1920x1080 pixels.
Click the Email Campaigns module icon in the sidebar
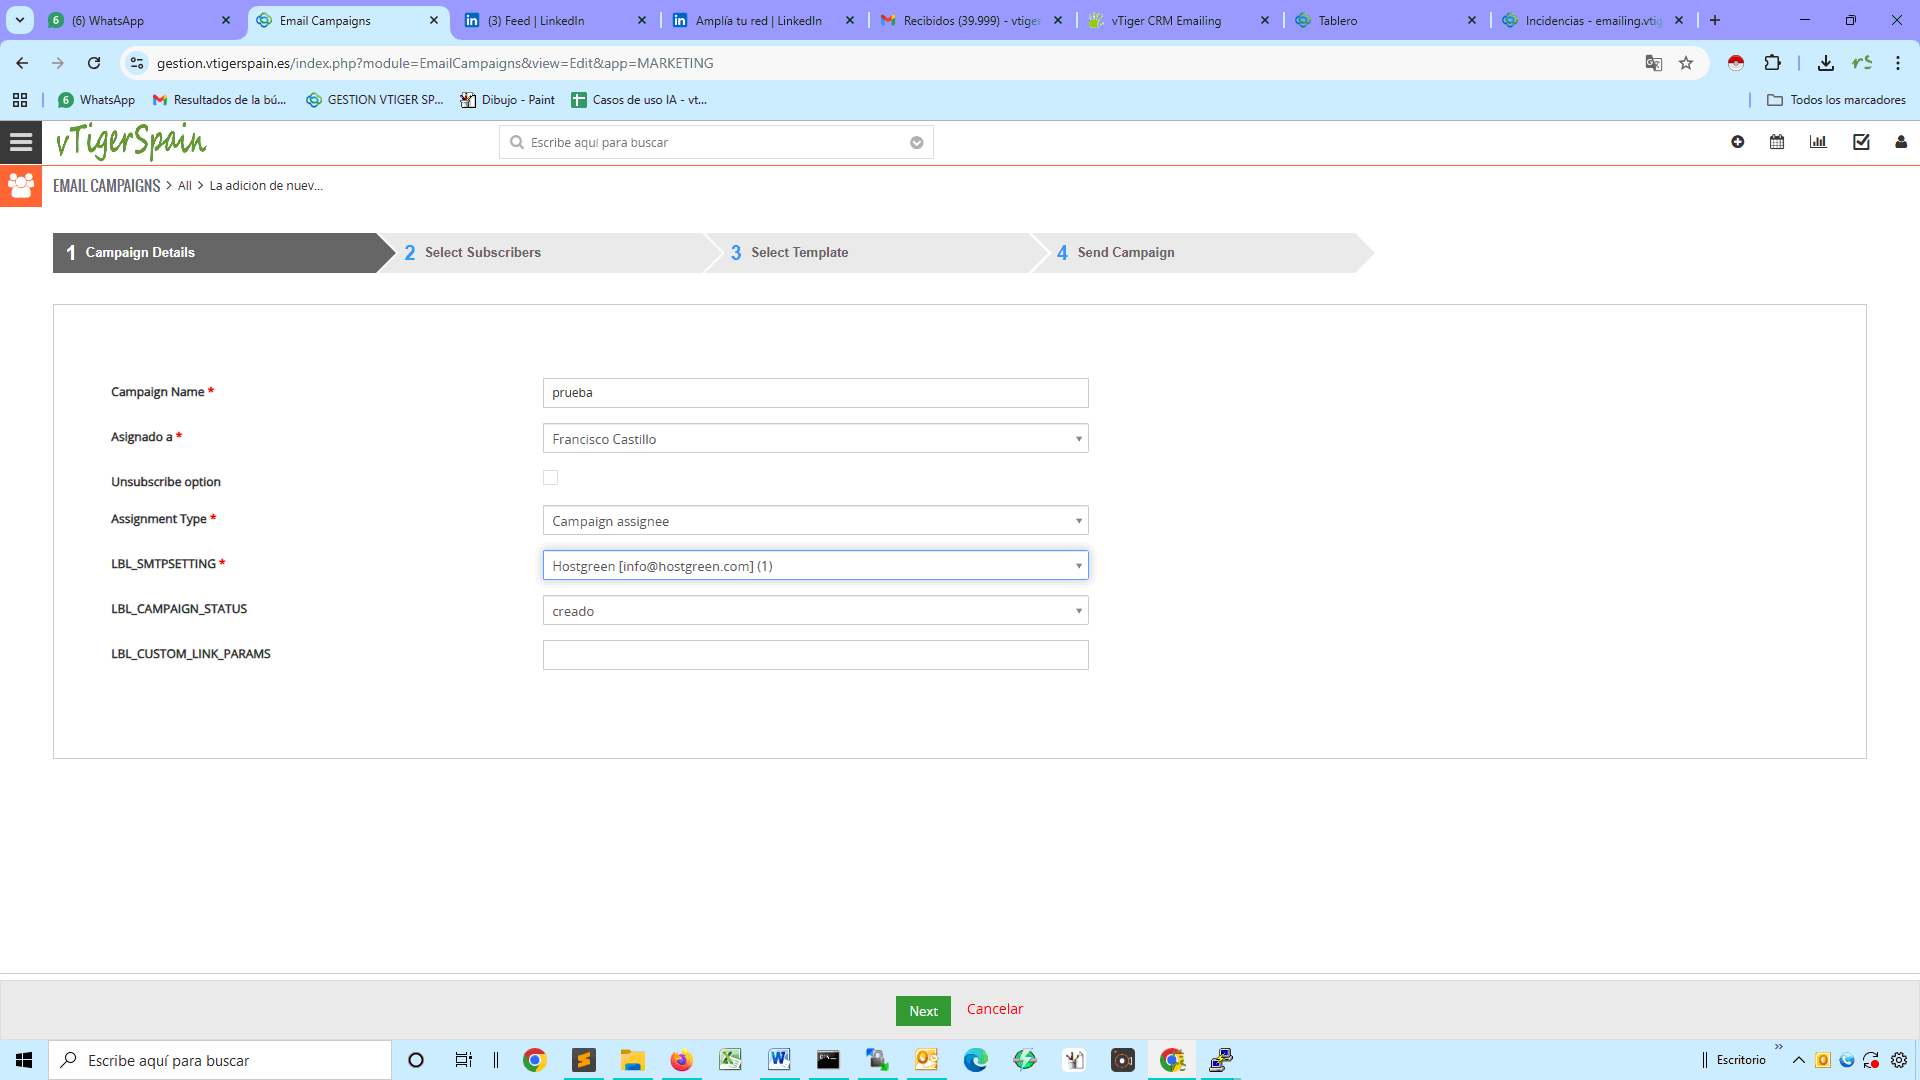[21, 185]
